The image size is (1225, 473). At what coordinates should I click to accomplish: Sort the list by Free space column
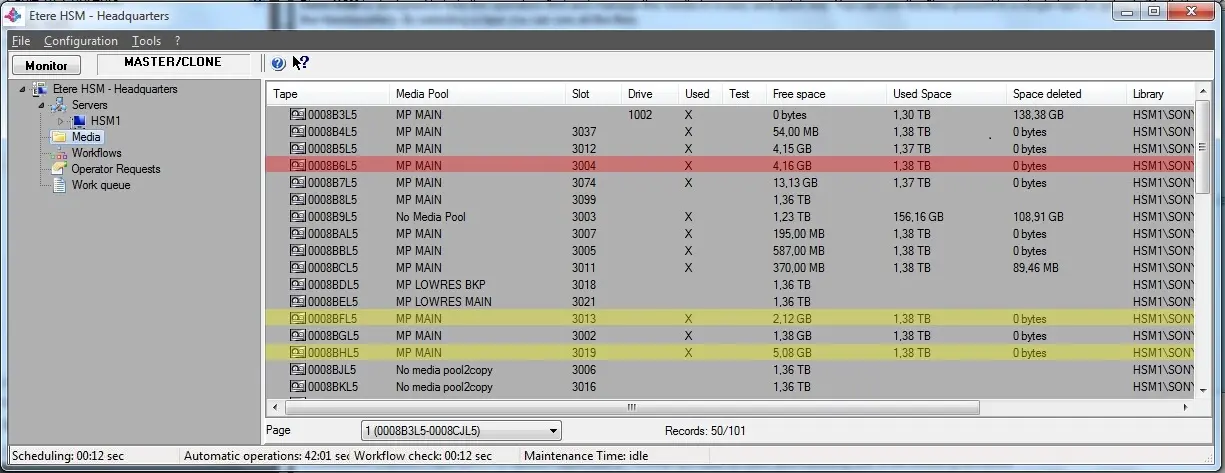pyautogui.click(x=798, y=94)
